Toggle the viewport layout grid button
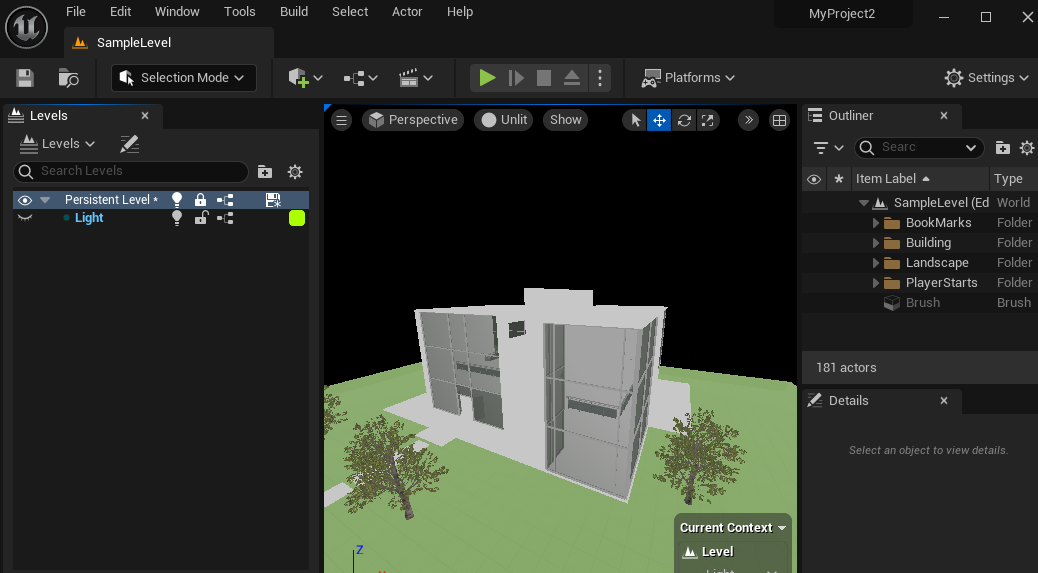Viewport: 1038px width, 573px height. 779,120
